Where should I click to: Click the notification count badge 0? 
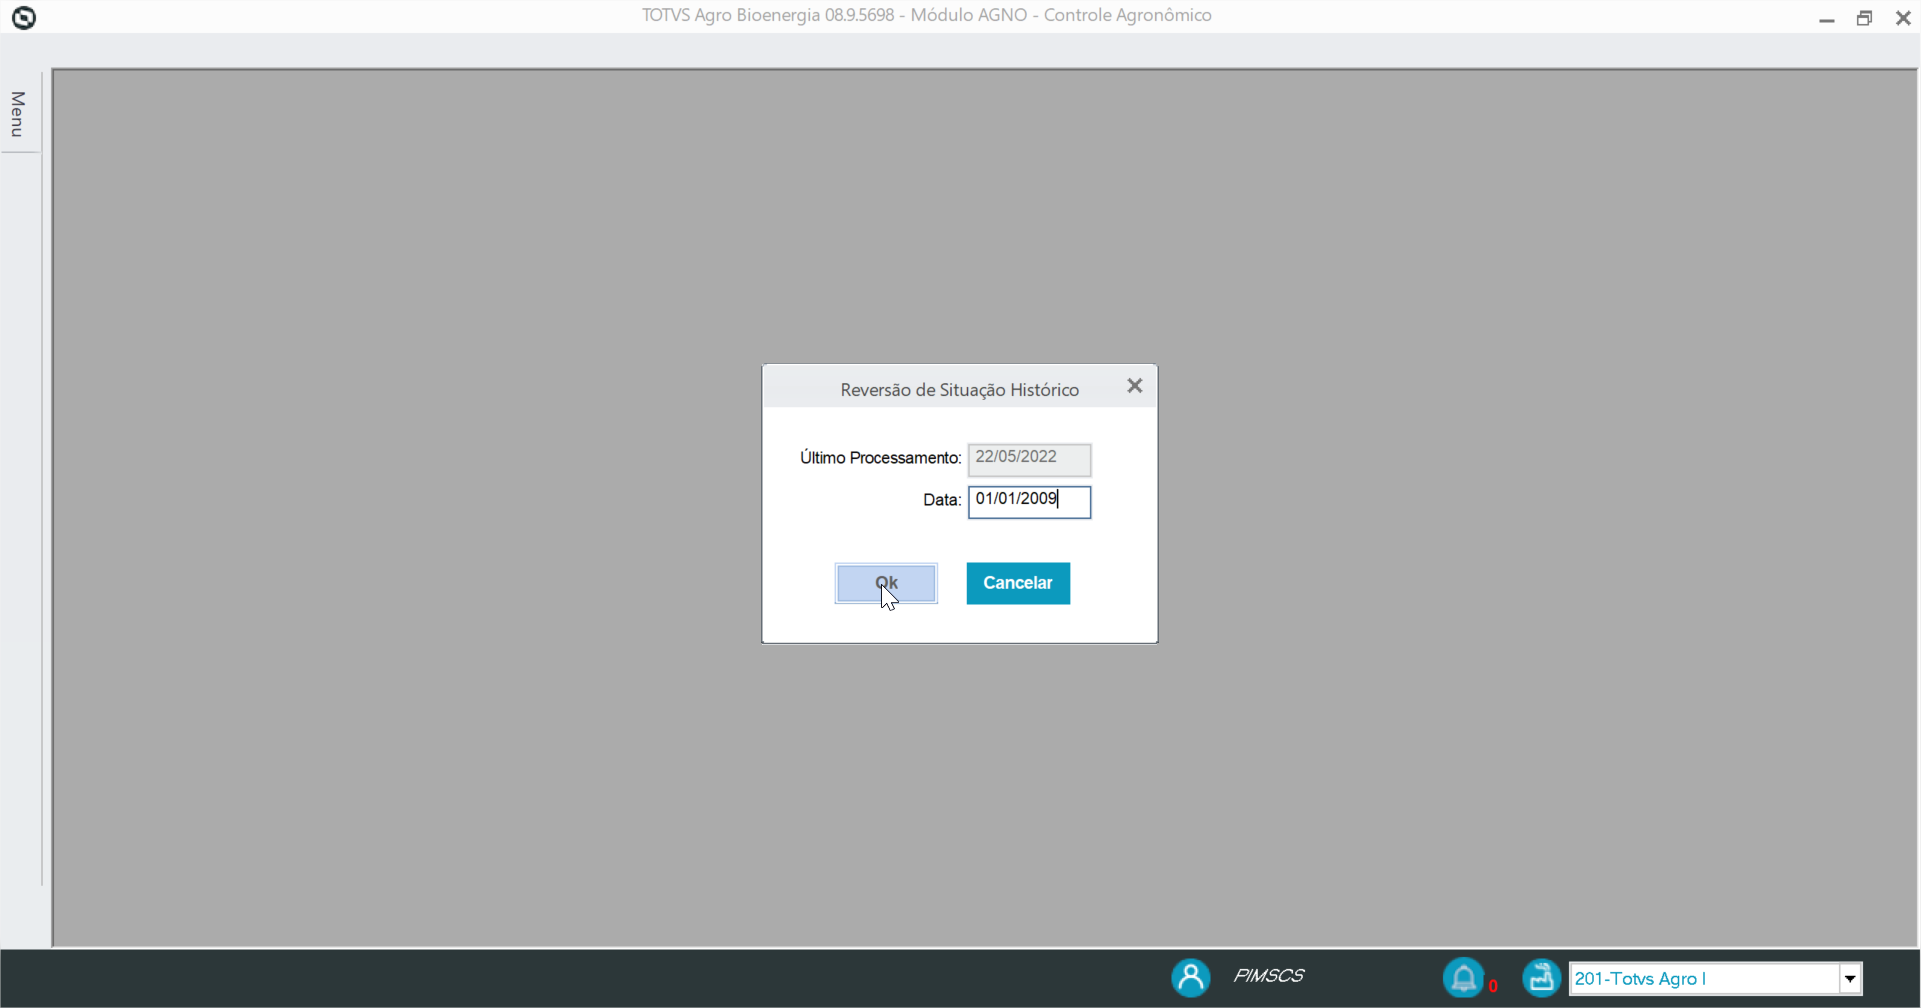pyautogui.click(x=1493, y=986)
